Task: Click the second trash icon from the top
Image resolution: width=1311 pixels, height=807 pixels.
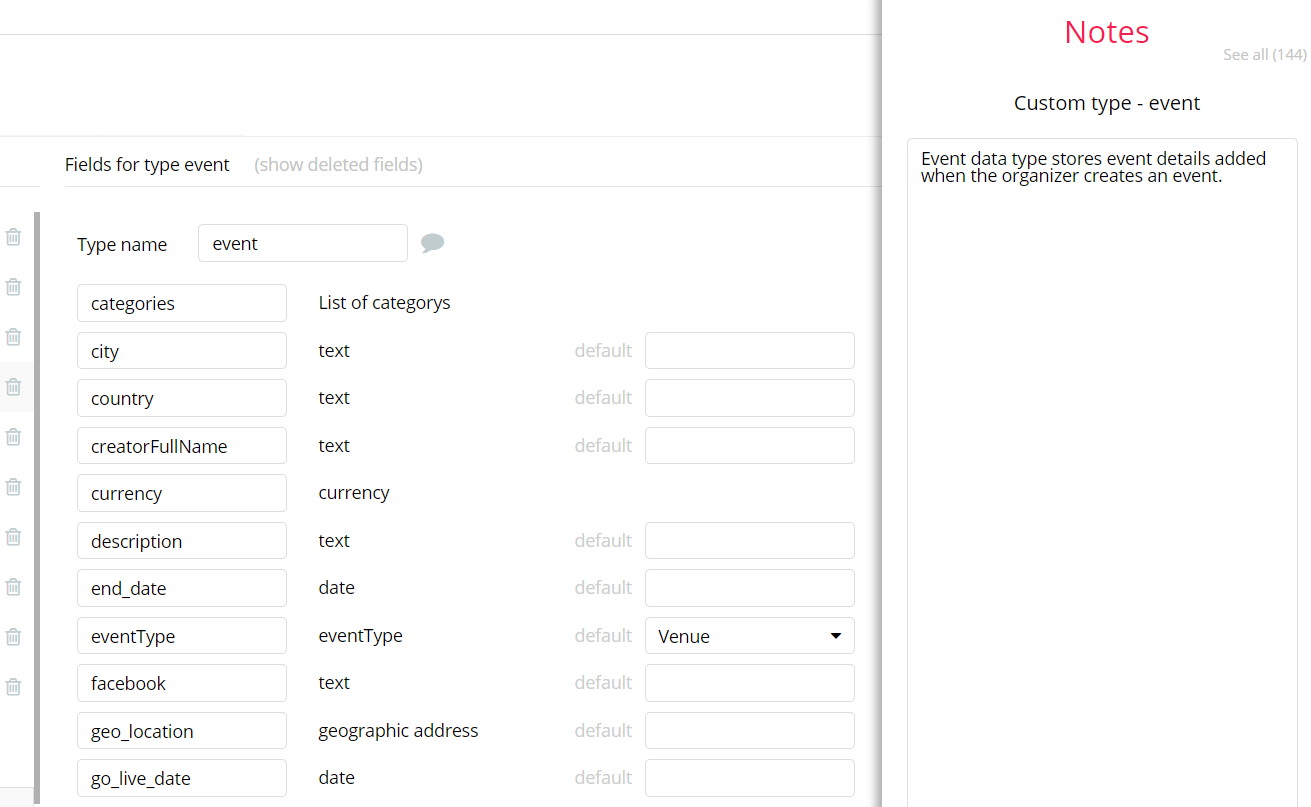Action: tap(13, 287)
